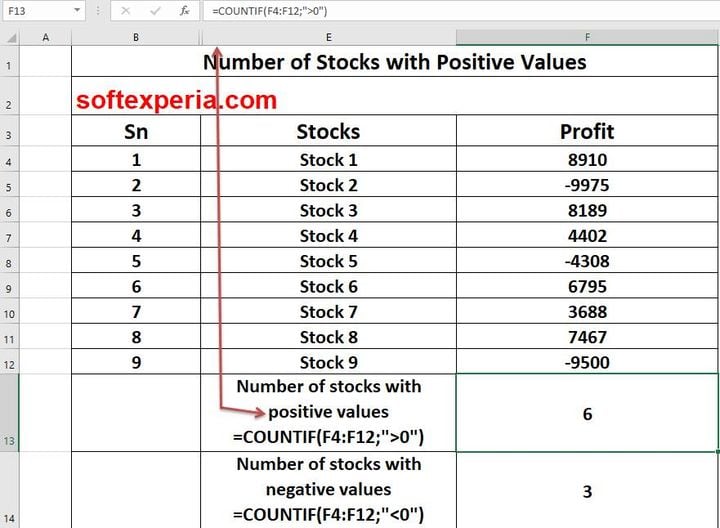Image resolution: width=720 pixels, height=528 pixels.
Task: Select row 3 header
Action: click(10, 133)
